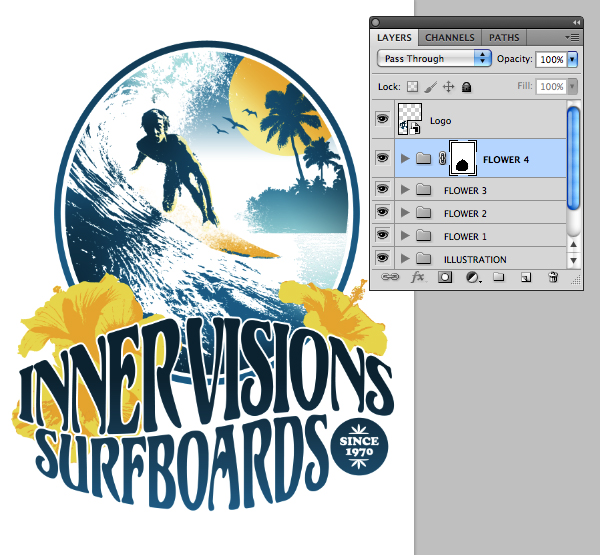Click the FLOWER 3 folder icon

pyautogui.click(x=424, y=189)
